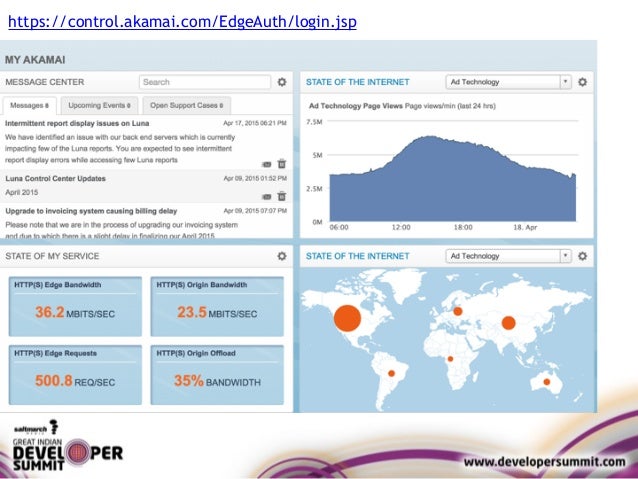
Task: Click the Europe traffic circle on map
Action: coord(458,311)
